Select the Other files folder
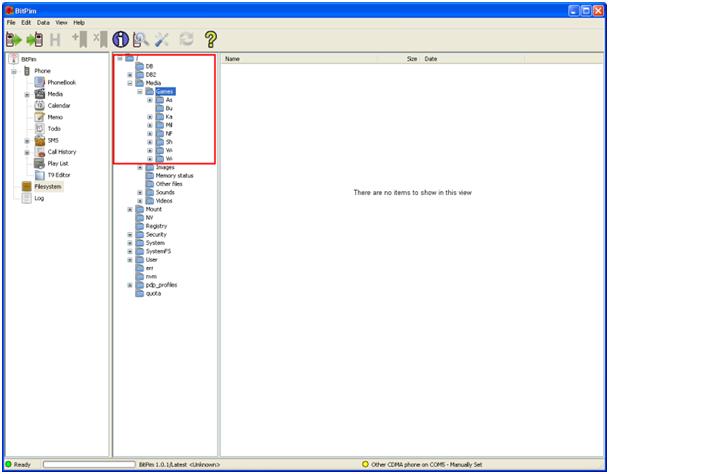 pos(169,184)
